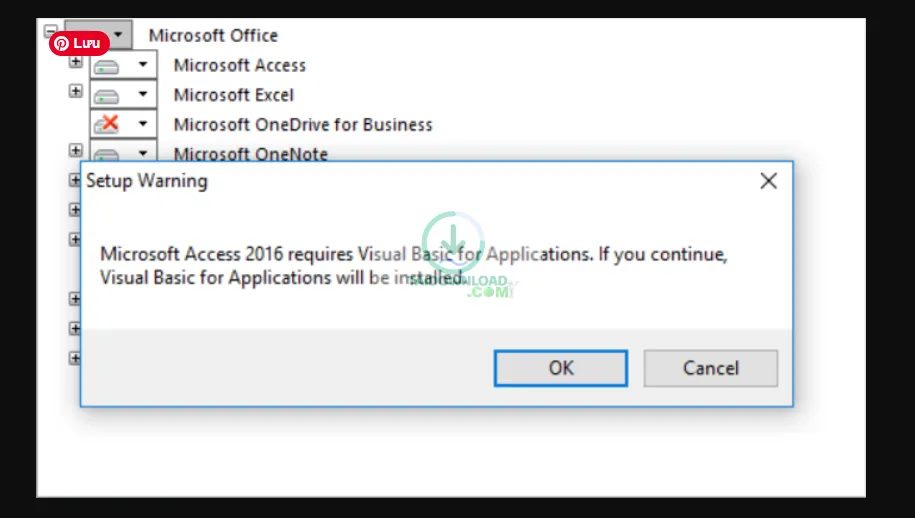This screenshot has width=915, height=518.
Task: Open the Microsoft Excel install options arrow
Action: tap(143, 96)
